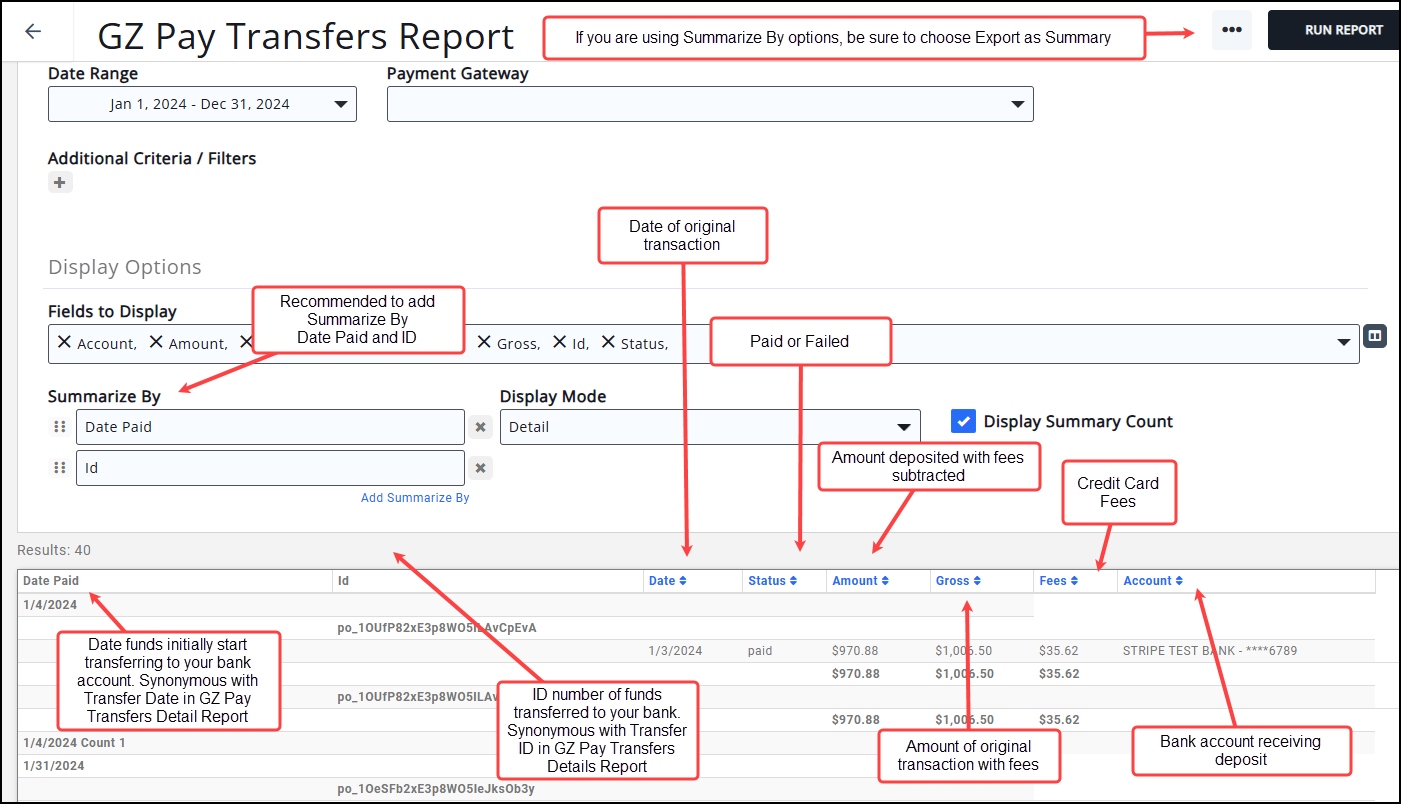Click the drag handle beside Id field
1401x804 pixels.
(x=59, y=468)
